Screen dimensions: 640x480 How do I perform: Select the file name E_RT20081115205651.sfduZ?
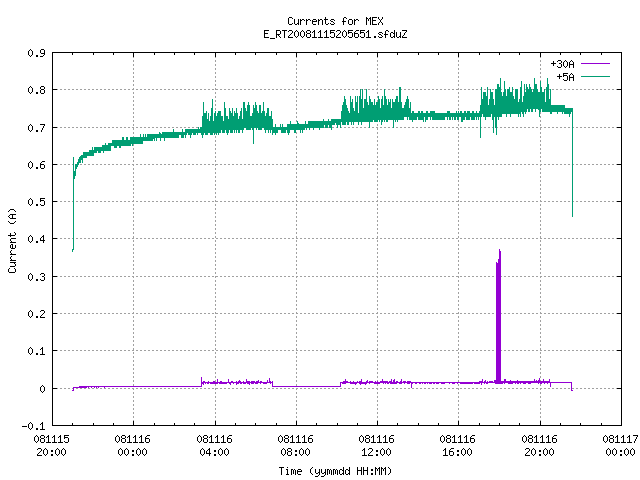coord(335,34)
